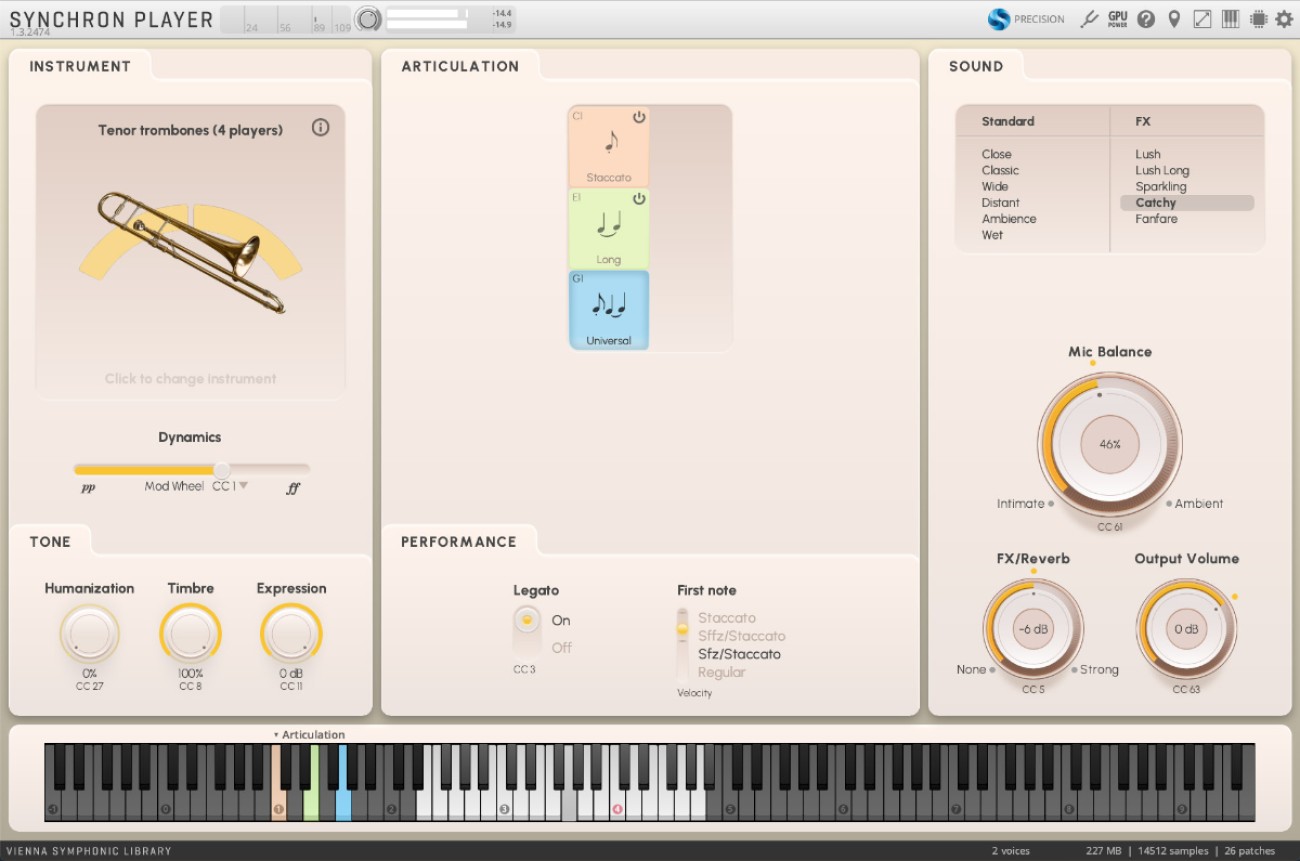Select the Catchy FX preset
This screenshot has width=1300, height=861.
click(1155, 202)
